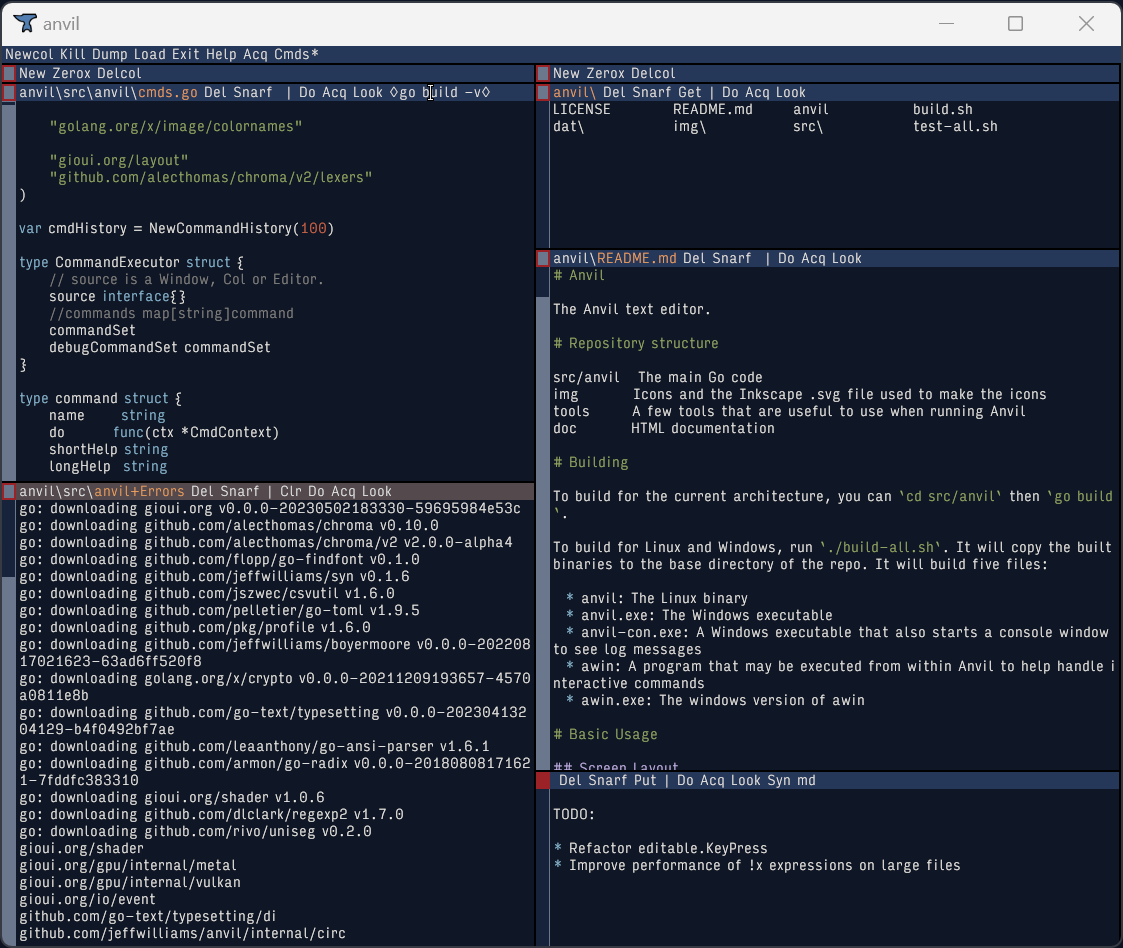Click Newcol in the top tag bar
Screen dimensions: 1123x948
click(29, 54)
